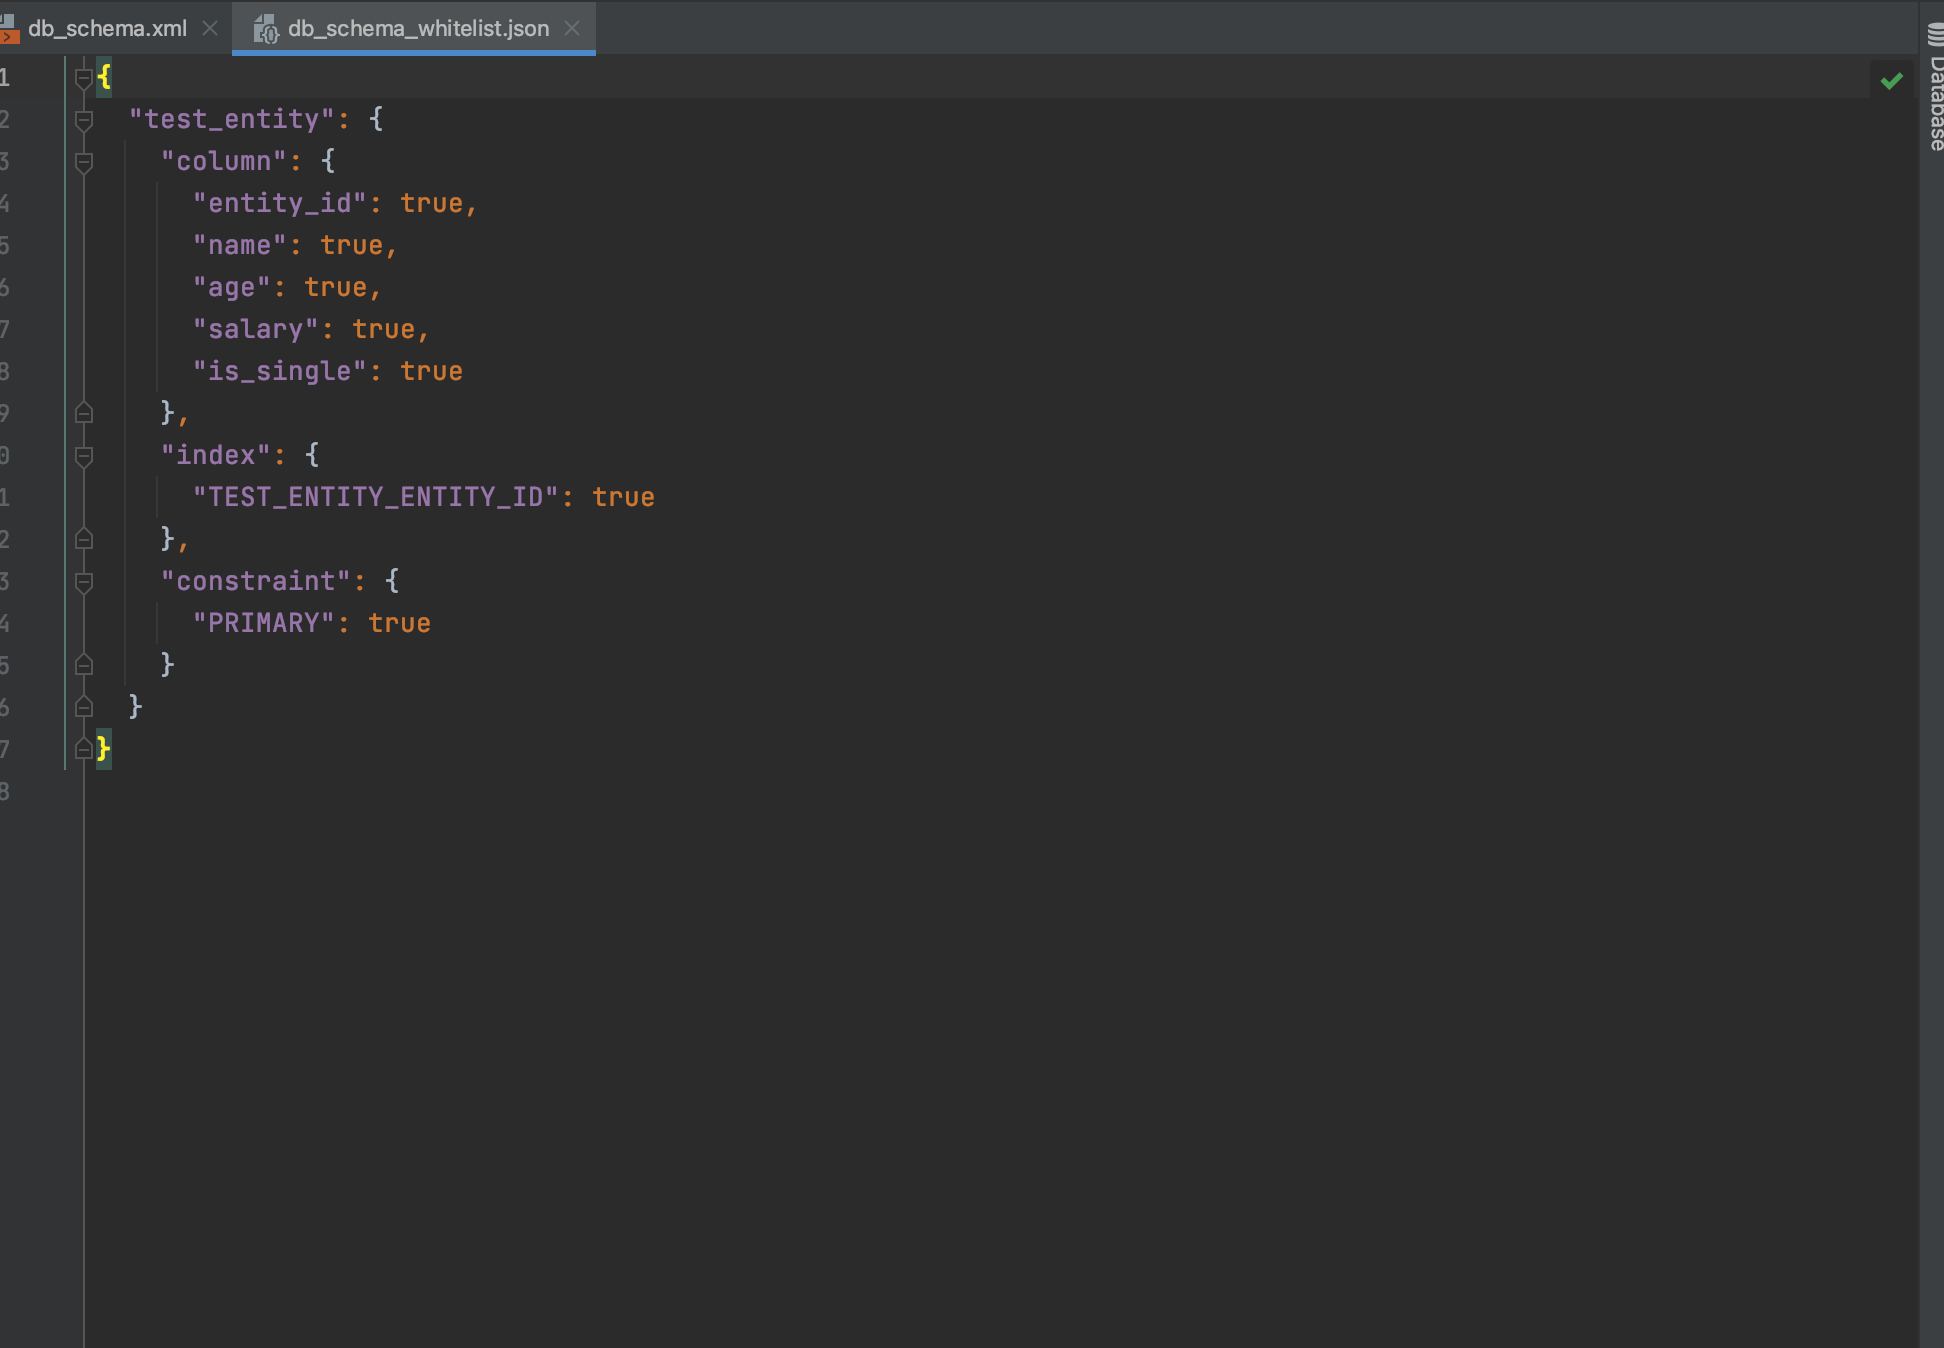Click the JSON file icon on active tab
Screen dimensions: 1944x1348
(265, 29)
